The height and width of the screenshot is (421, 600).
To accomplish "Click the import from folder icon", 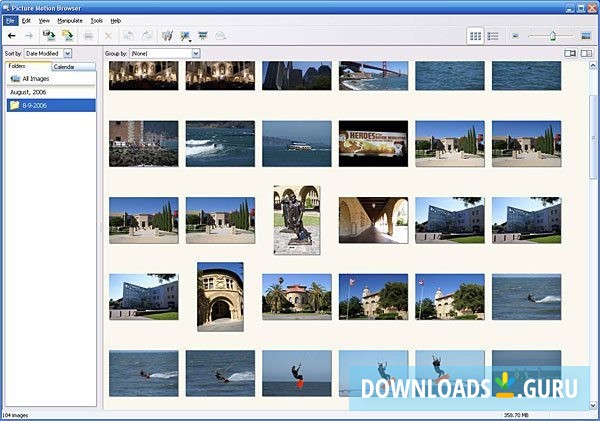I will click(67, 36).
